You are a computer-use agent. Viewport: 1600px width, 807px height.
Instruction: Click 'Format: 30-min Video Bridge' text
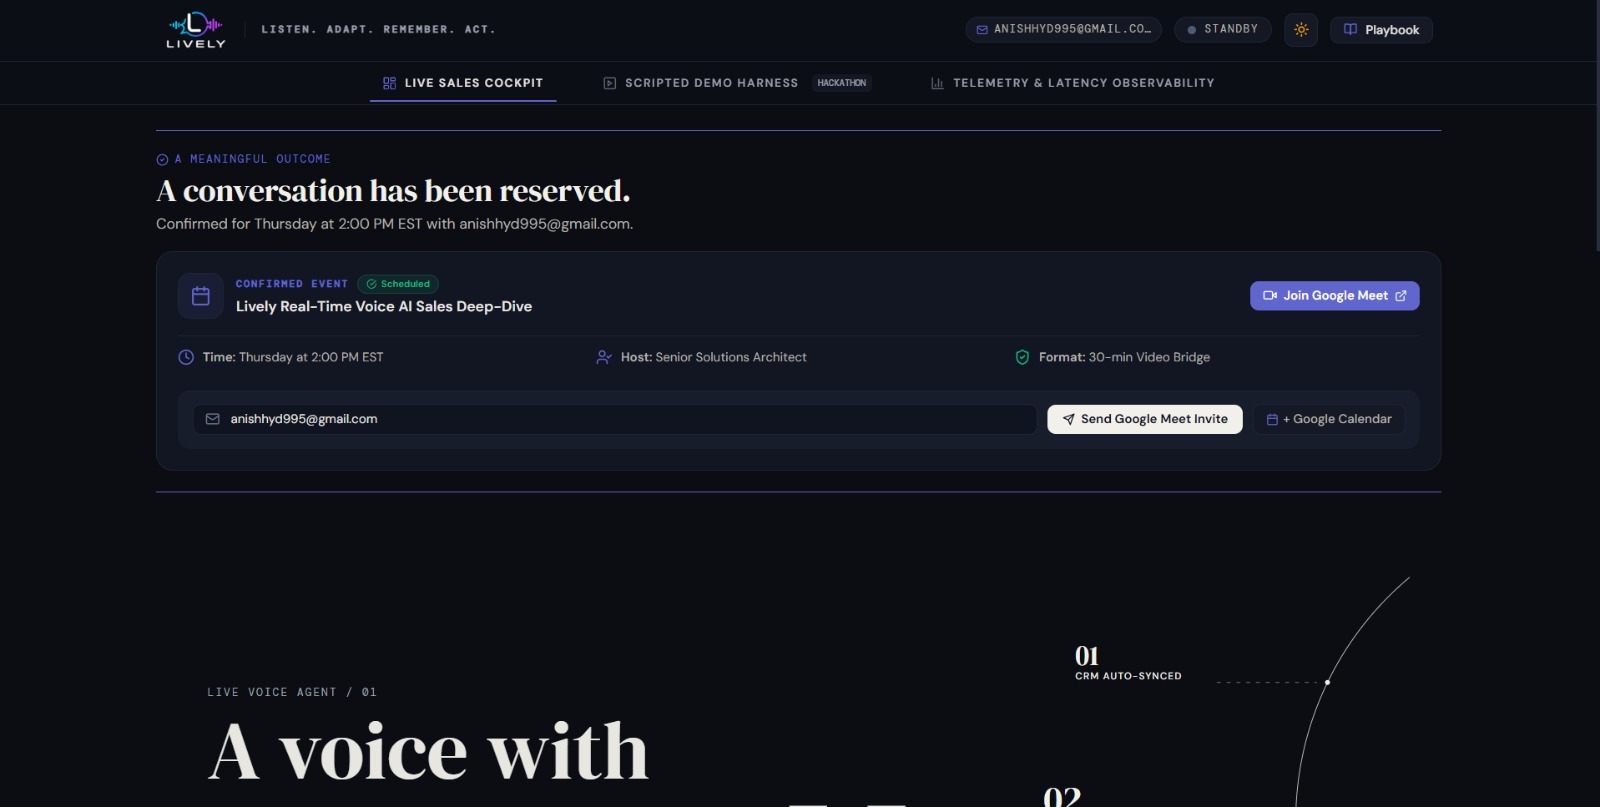1124,357
